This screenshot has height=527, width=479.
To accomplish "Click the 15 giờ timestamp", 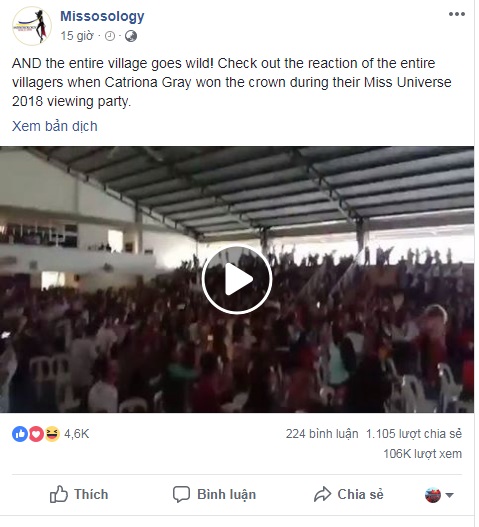I will tap(77, 36).
